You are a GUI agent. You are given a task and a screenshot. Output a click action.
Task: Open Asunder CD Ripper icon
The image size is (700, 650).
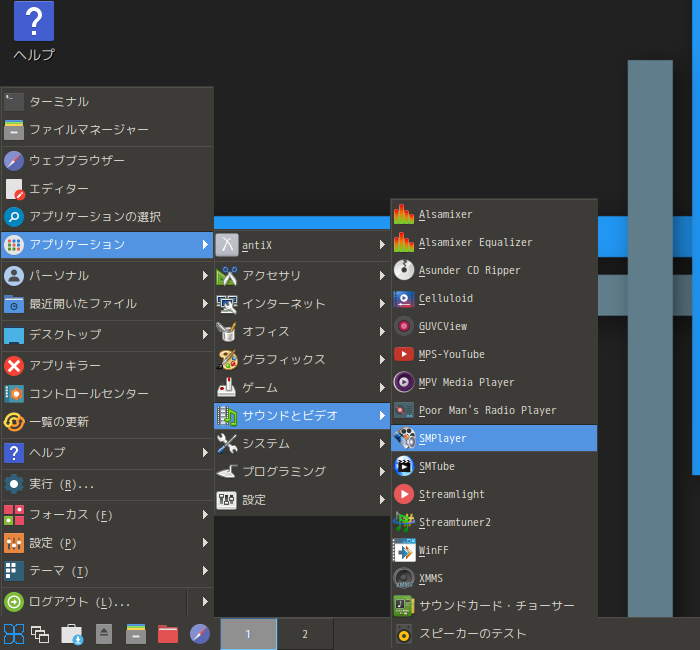(x=404, y=270)
